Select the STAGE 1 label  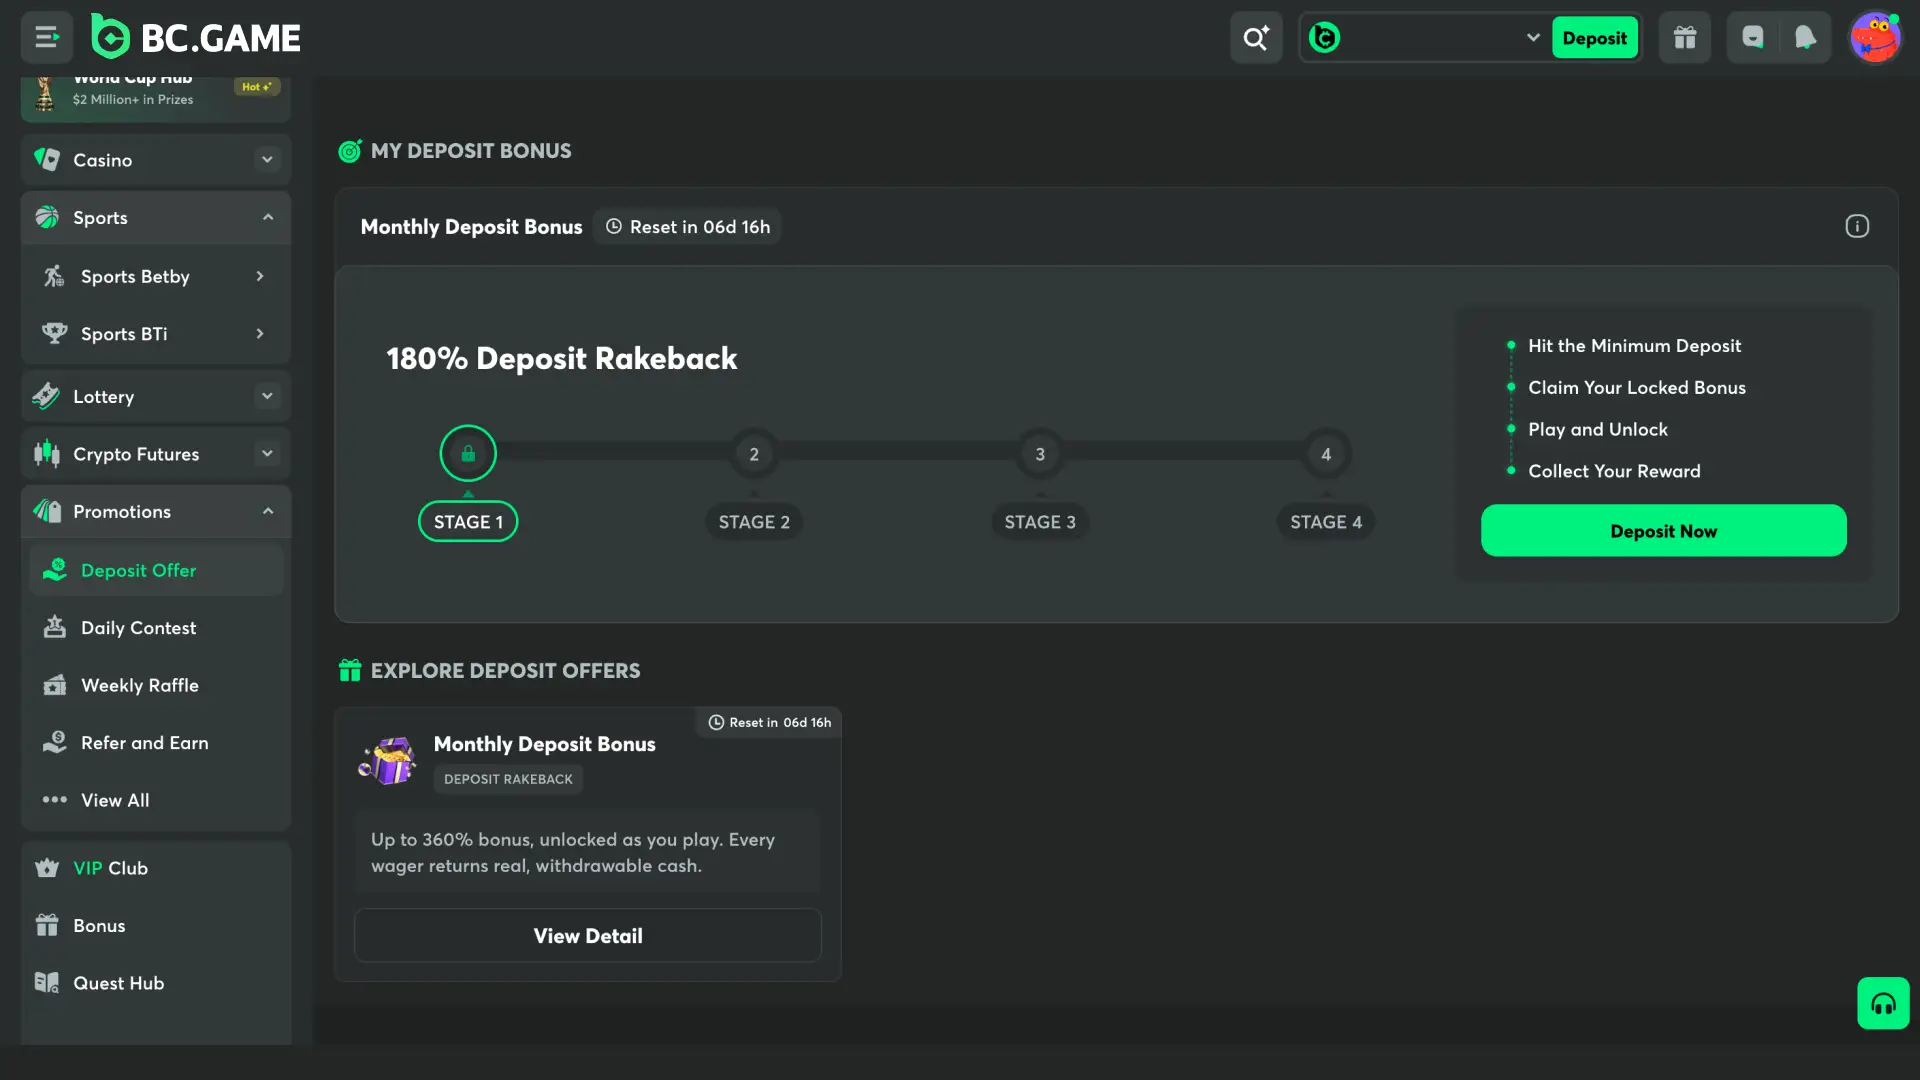point(468,522)
